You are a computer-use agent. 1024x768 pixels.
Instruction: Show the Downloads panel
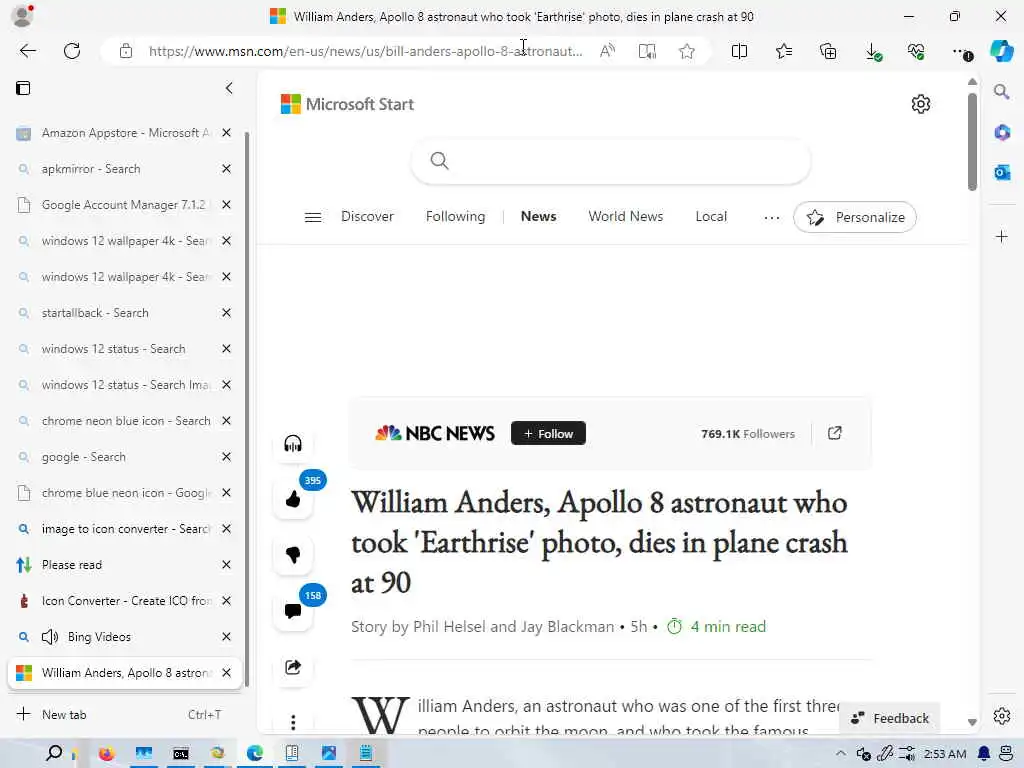coord(872,52)
